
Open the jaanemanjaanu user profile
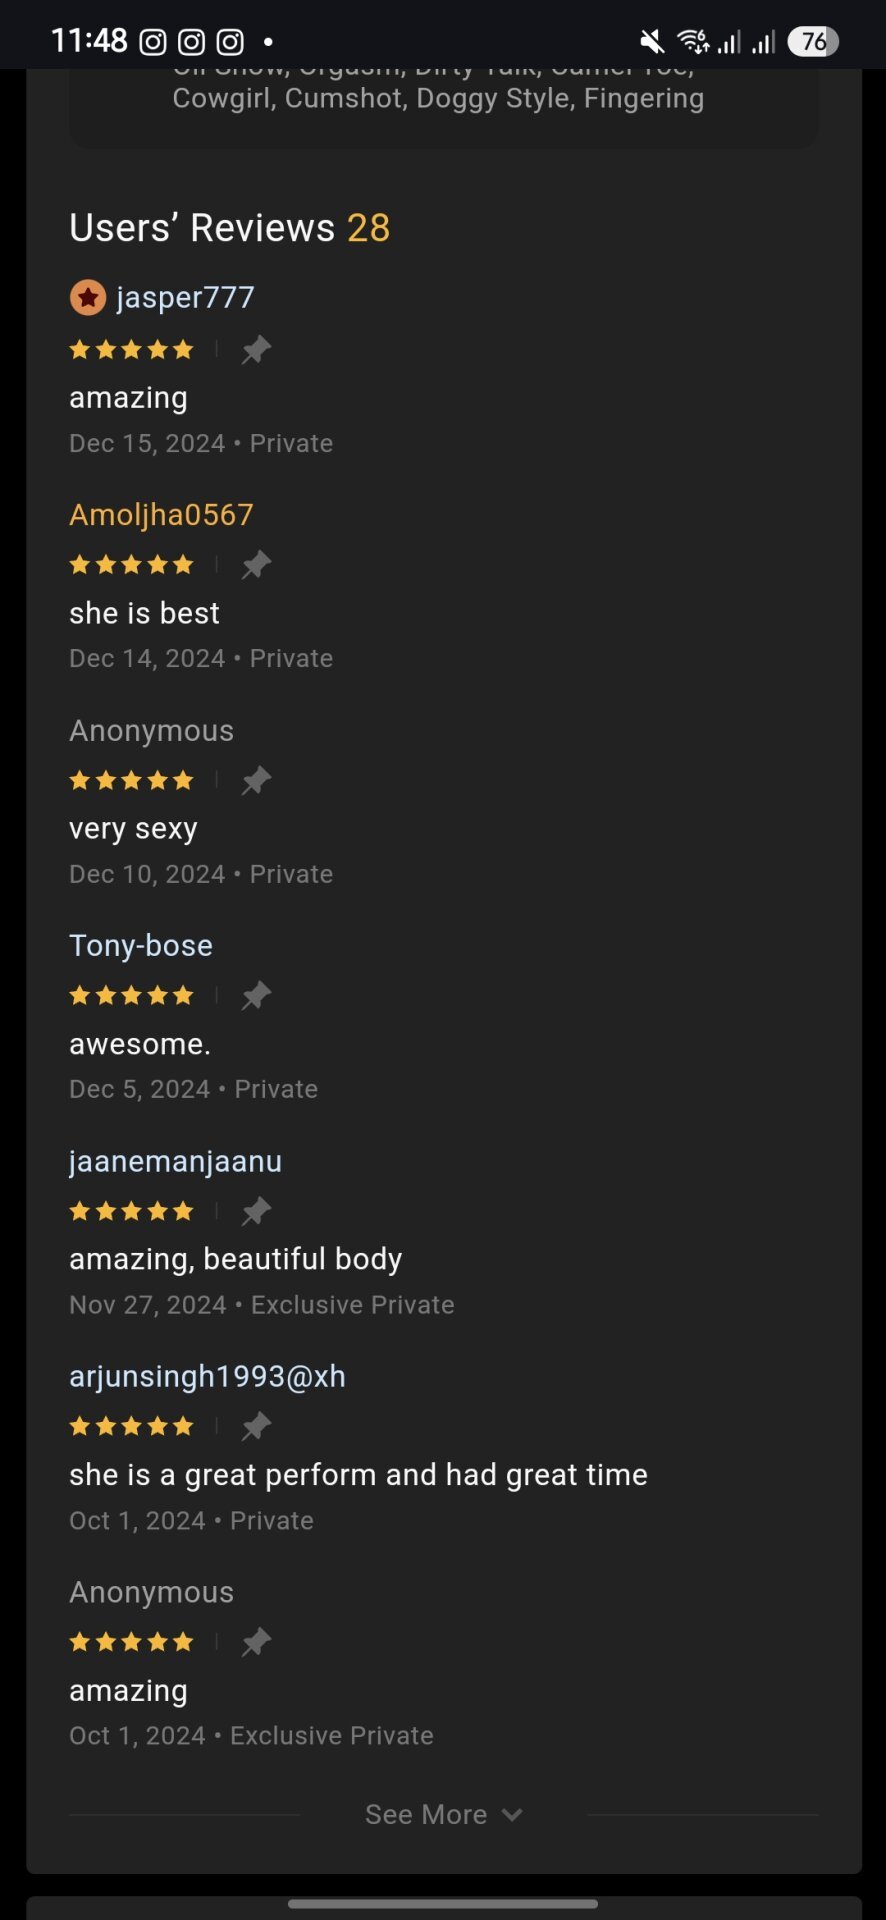175,1161
